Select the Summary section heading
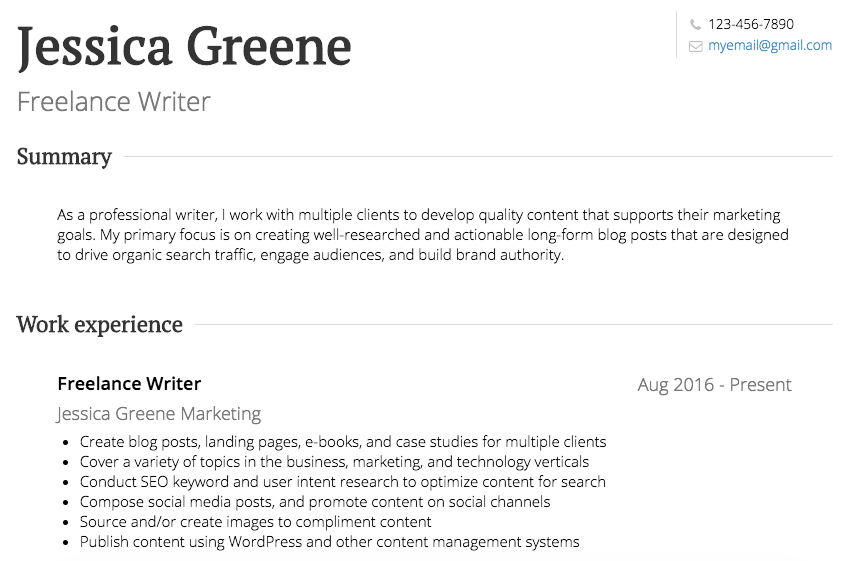 coord(64,157)
